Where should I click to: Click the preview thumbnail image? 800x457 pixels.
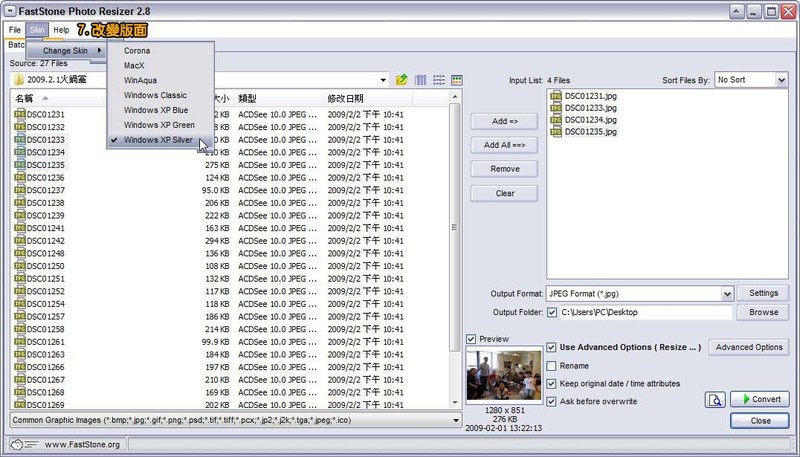click(504, 375)
